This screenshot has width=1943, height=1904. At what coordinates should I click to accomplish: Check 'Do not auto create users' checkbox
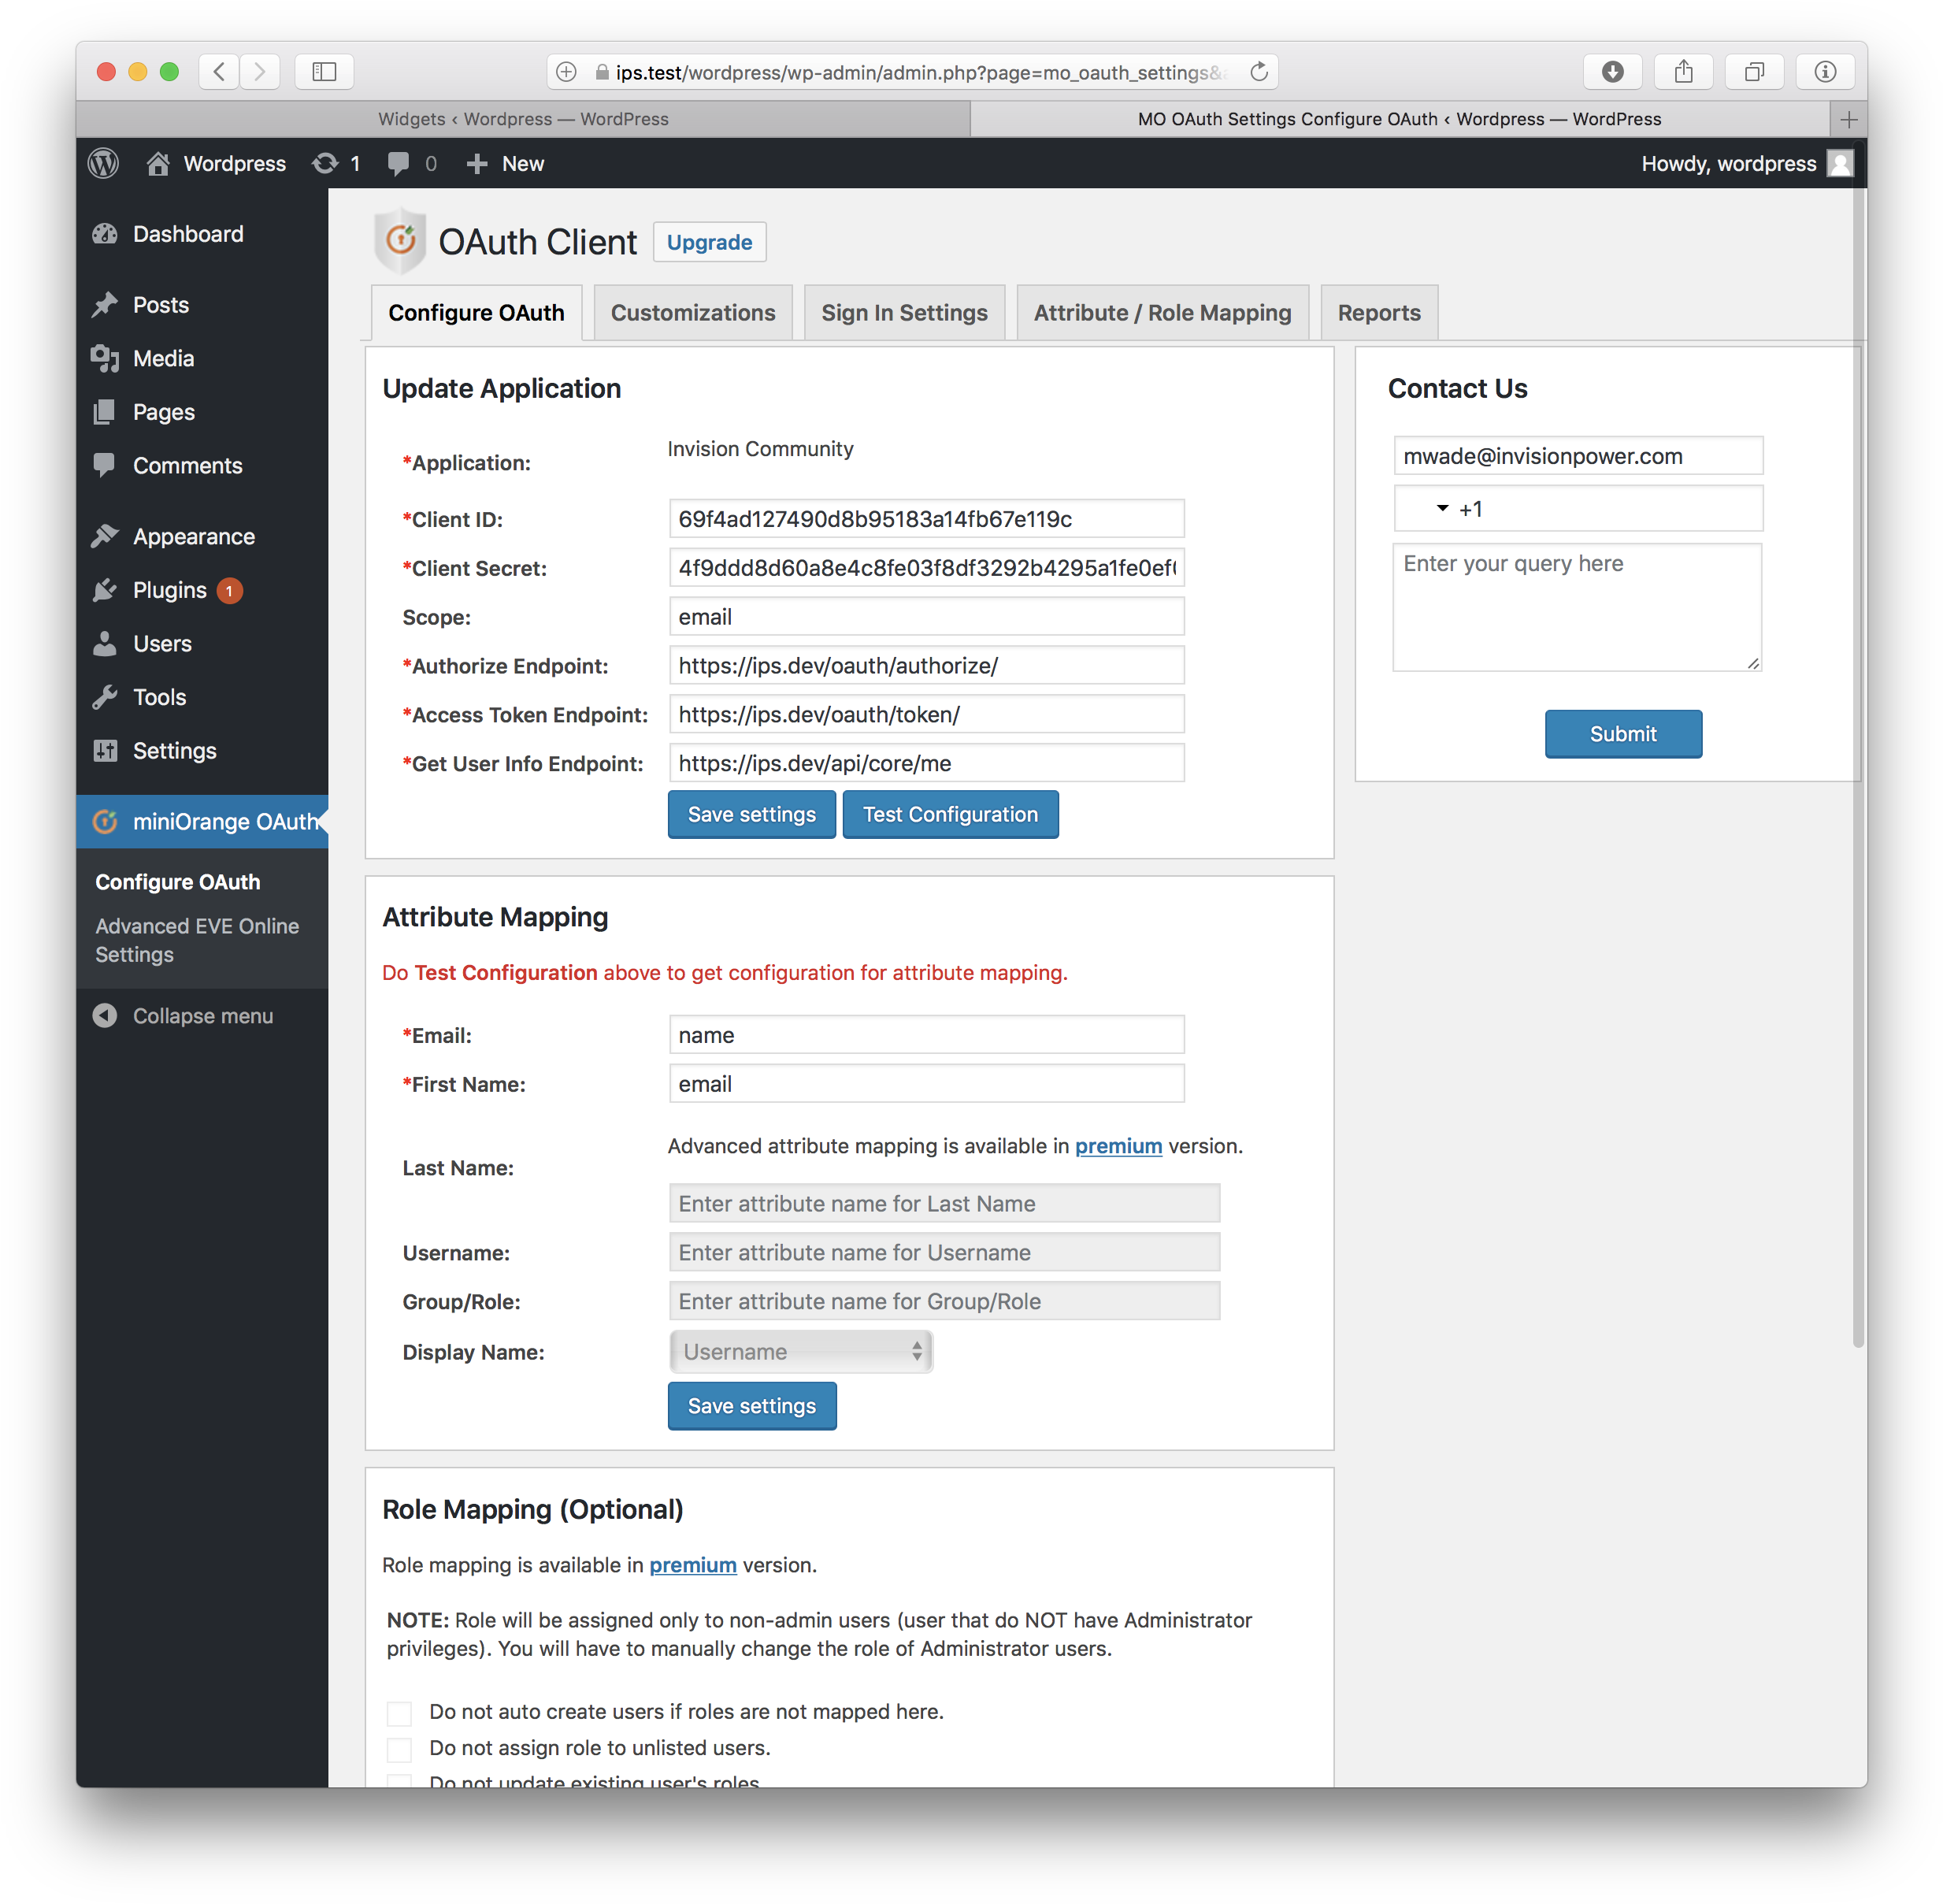[x=399, y=1713]
